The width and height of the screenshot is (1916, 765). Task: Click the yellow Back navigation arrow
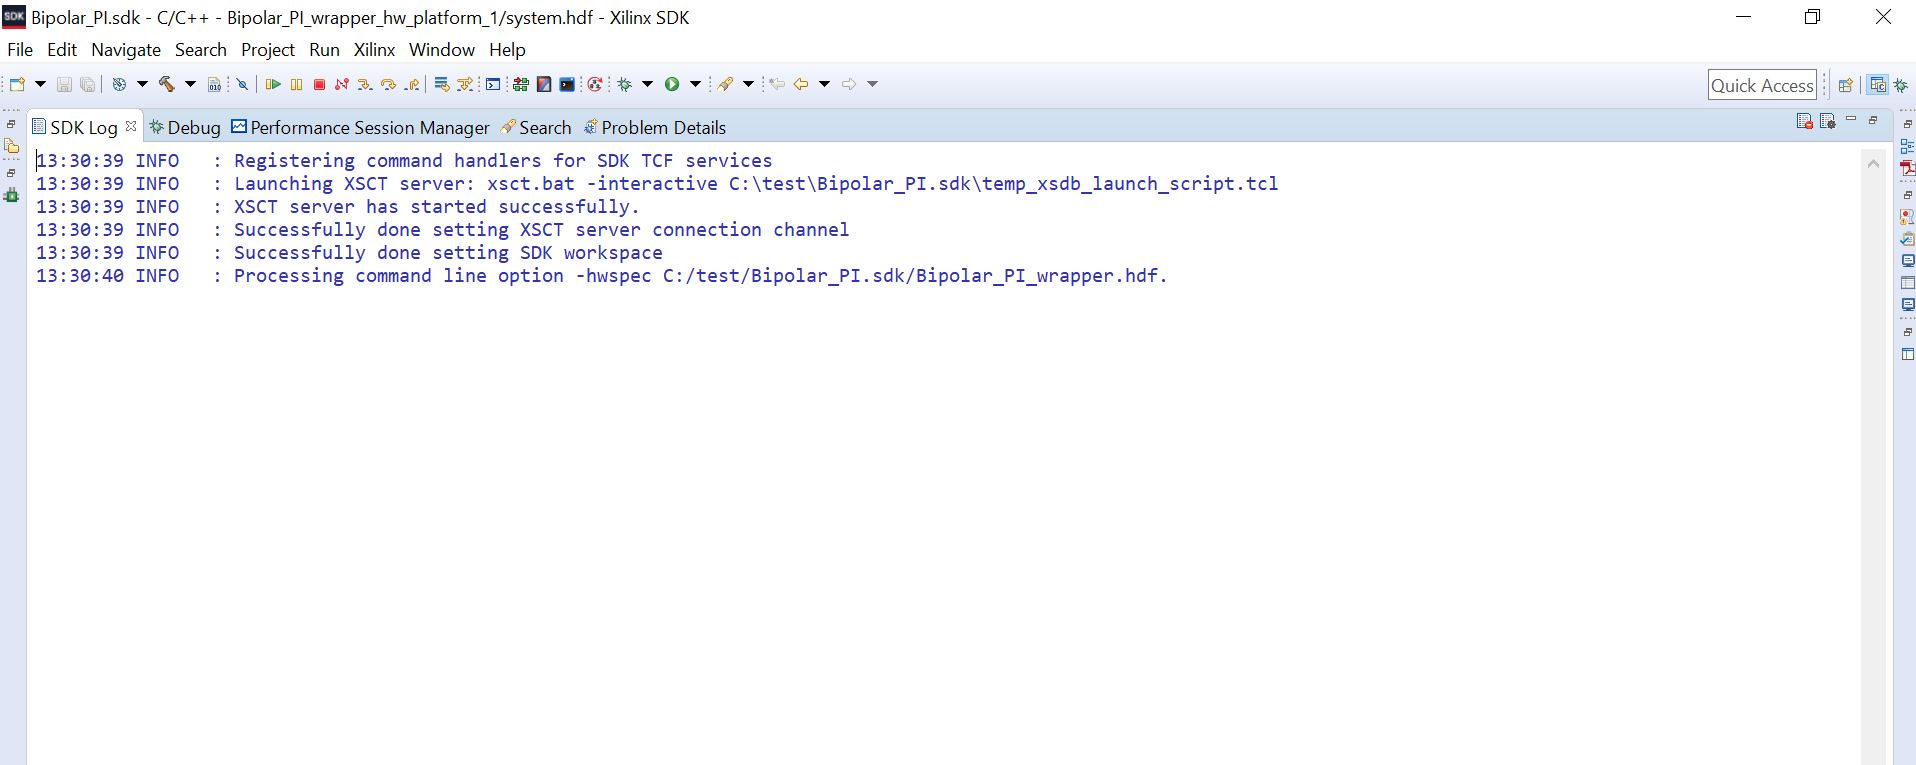tap(801, 85)
